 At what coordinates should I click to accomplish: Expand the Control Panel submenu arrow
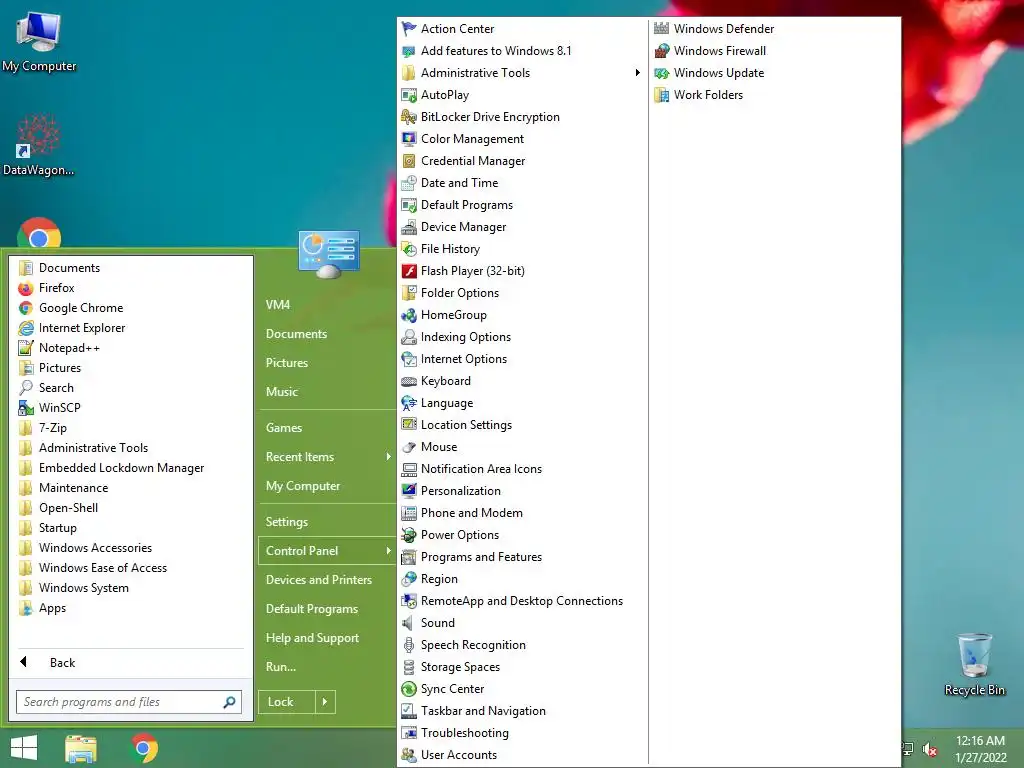[x=388, y=551]
